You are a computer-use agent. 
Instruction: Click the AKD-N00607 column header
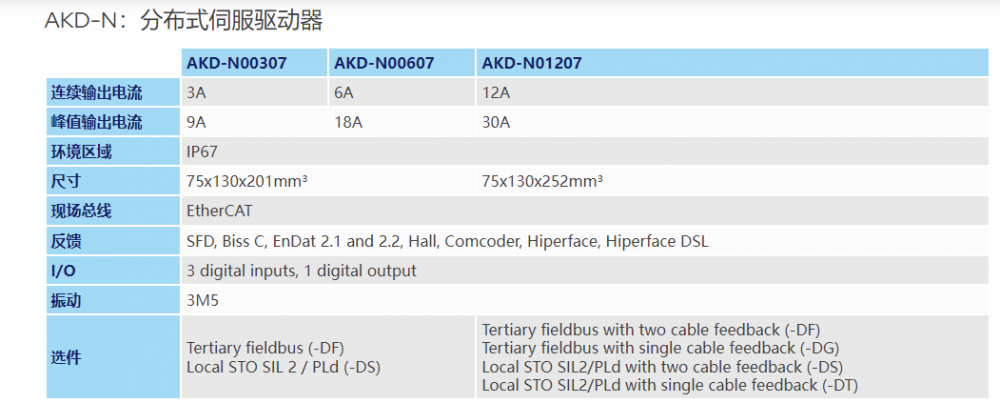point(384,63)
